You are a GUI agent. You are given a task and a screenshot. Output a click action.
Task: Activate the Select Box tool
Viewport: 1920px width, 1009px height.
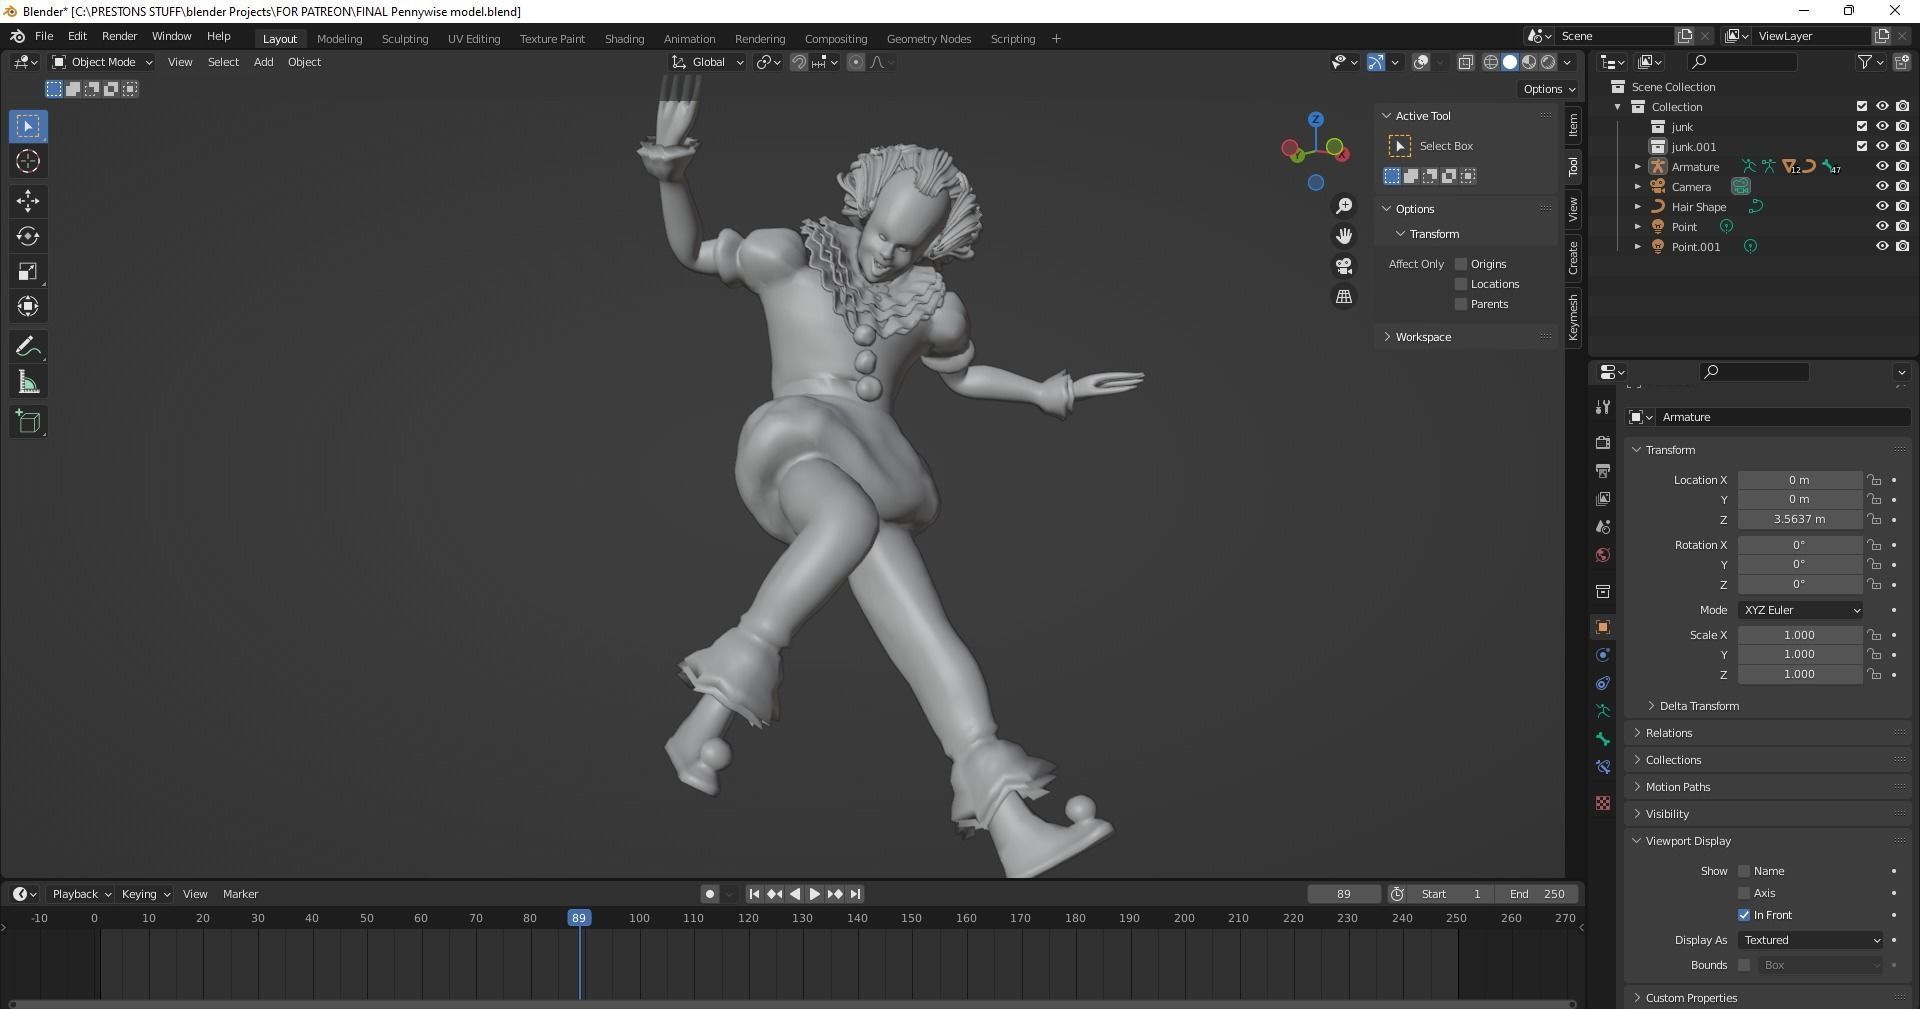[x=28, y=126]
